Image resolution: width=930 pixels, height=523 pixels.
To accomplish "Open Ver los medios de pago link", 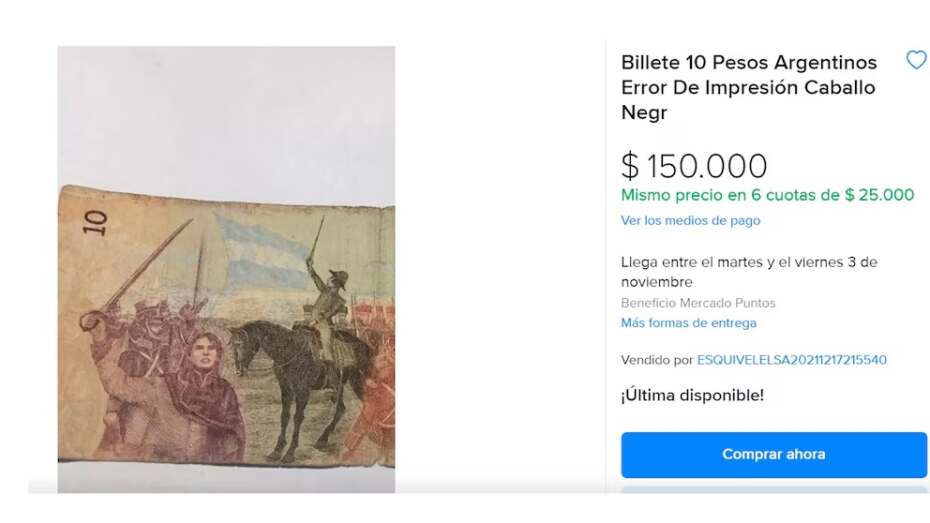I will [690, 221].
